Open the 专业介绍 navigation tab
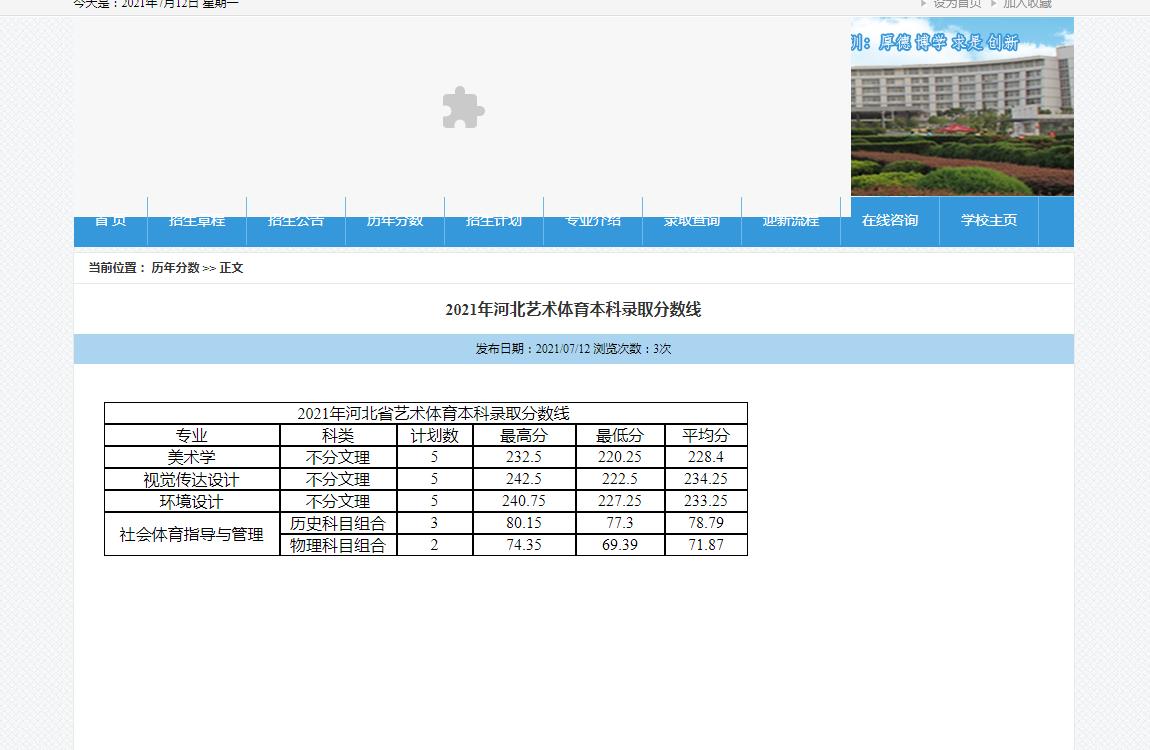This screenshot has height=750, width=1150. pos(593,221)
